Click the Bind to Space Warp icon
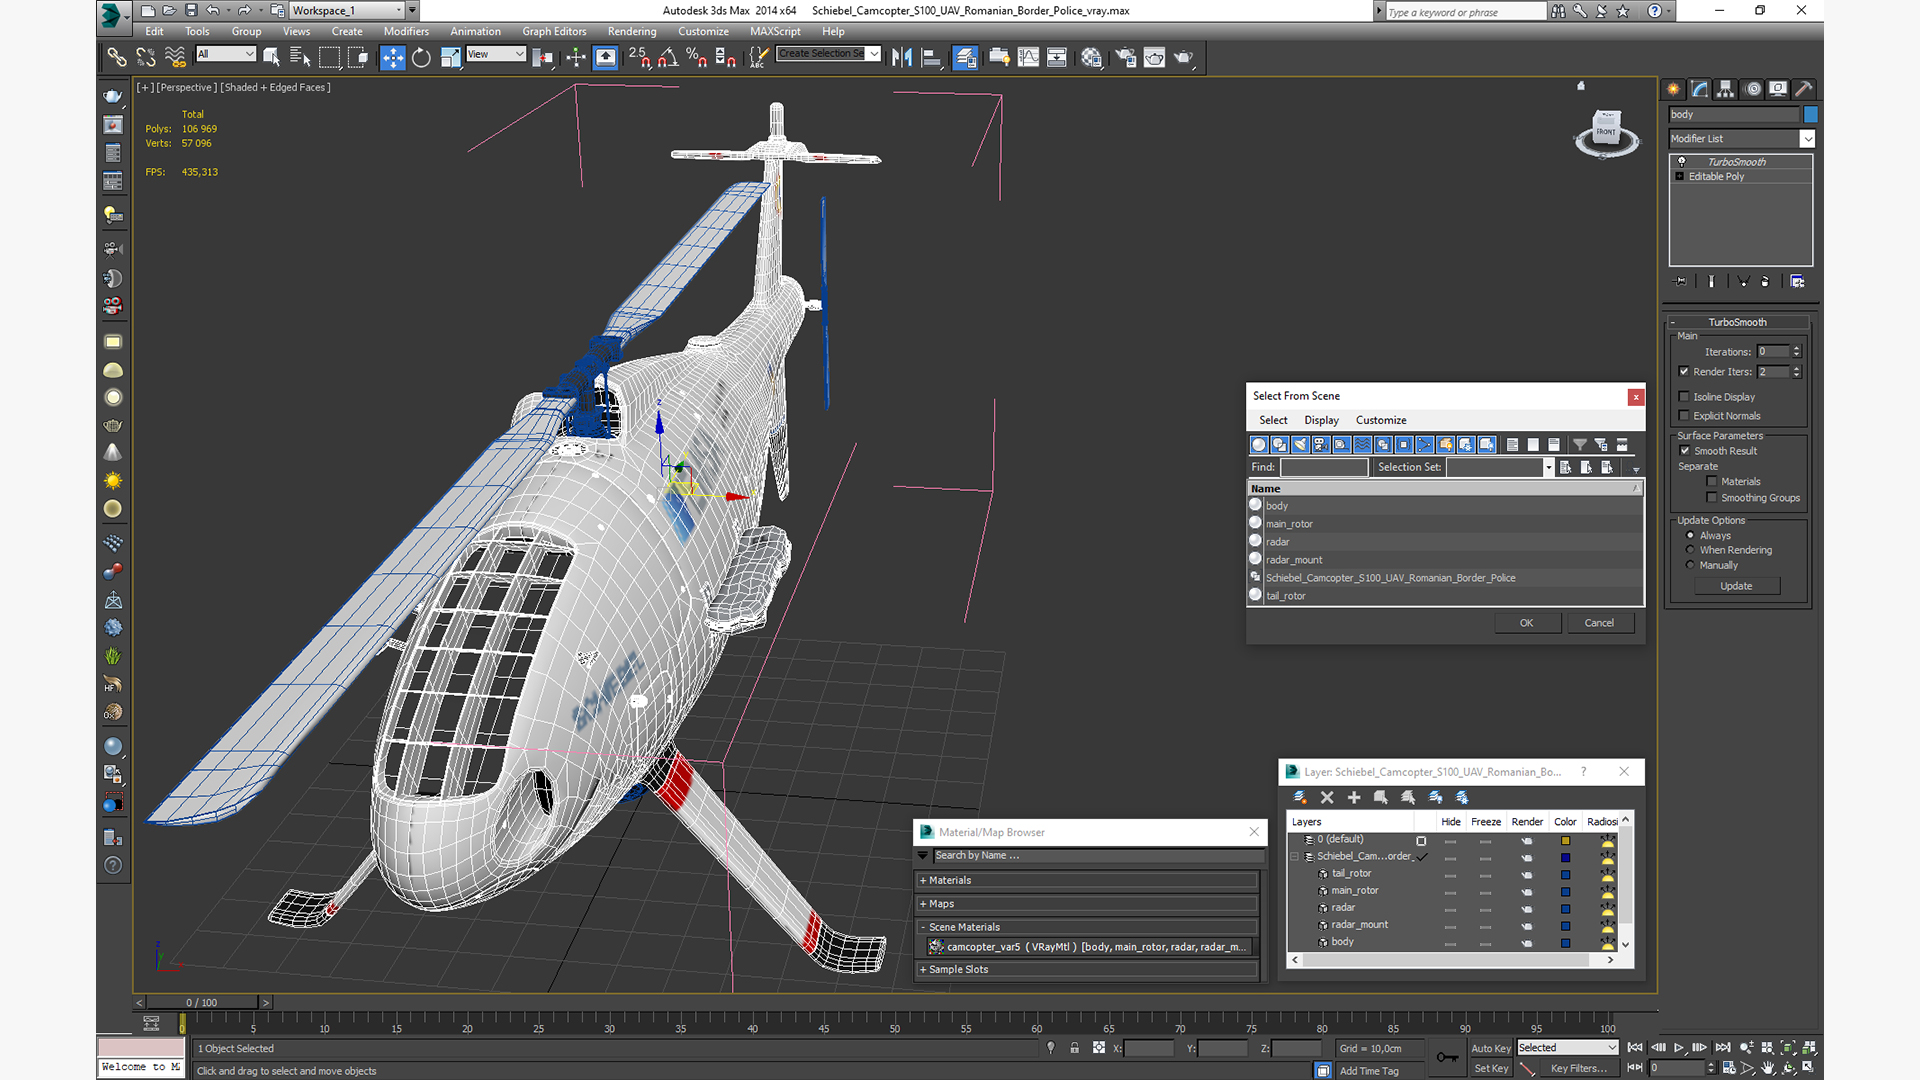Image resolution: width=1920 pixels, height=1080 pixels. [175, 58]
